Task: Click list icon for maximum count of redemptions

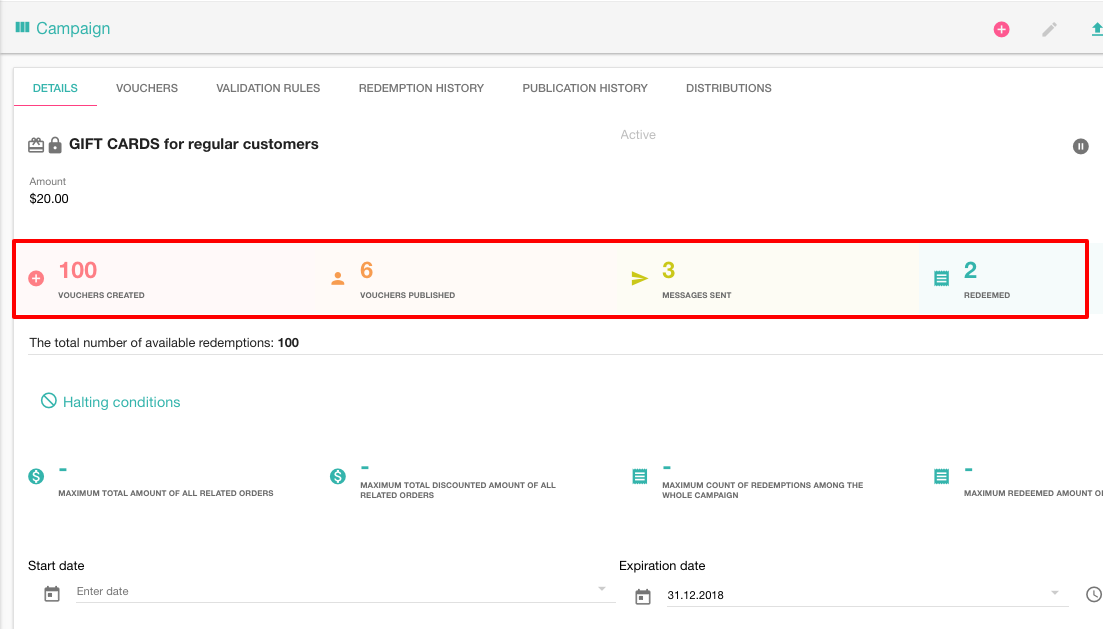Action: click(x=639, y=476)
